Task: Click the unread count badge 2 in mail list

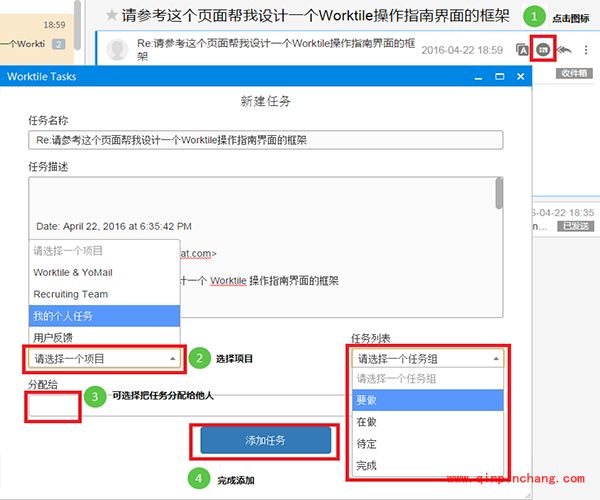Action: [59, 44]
